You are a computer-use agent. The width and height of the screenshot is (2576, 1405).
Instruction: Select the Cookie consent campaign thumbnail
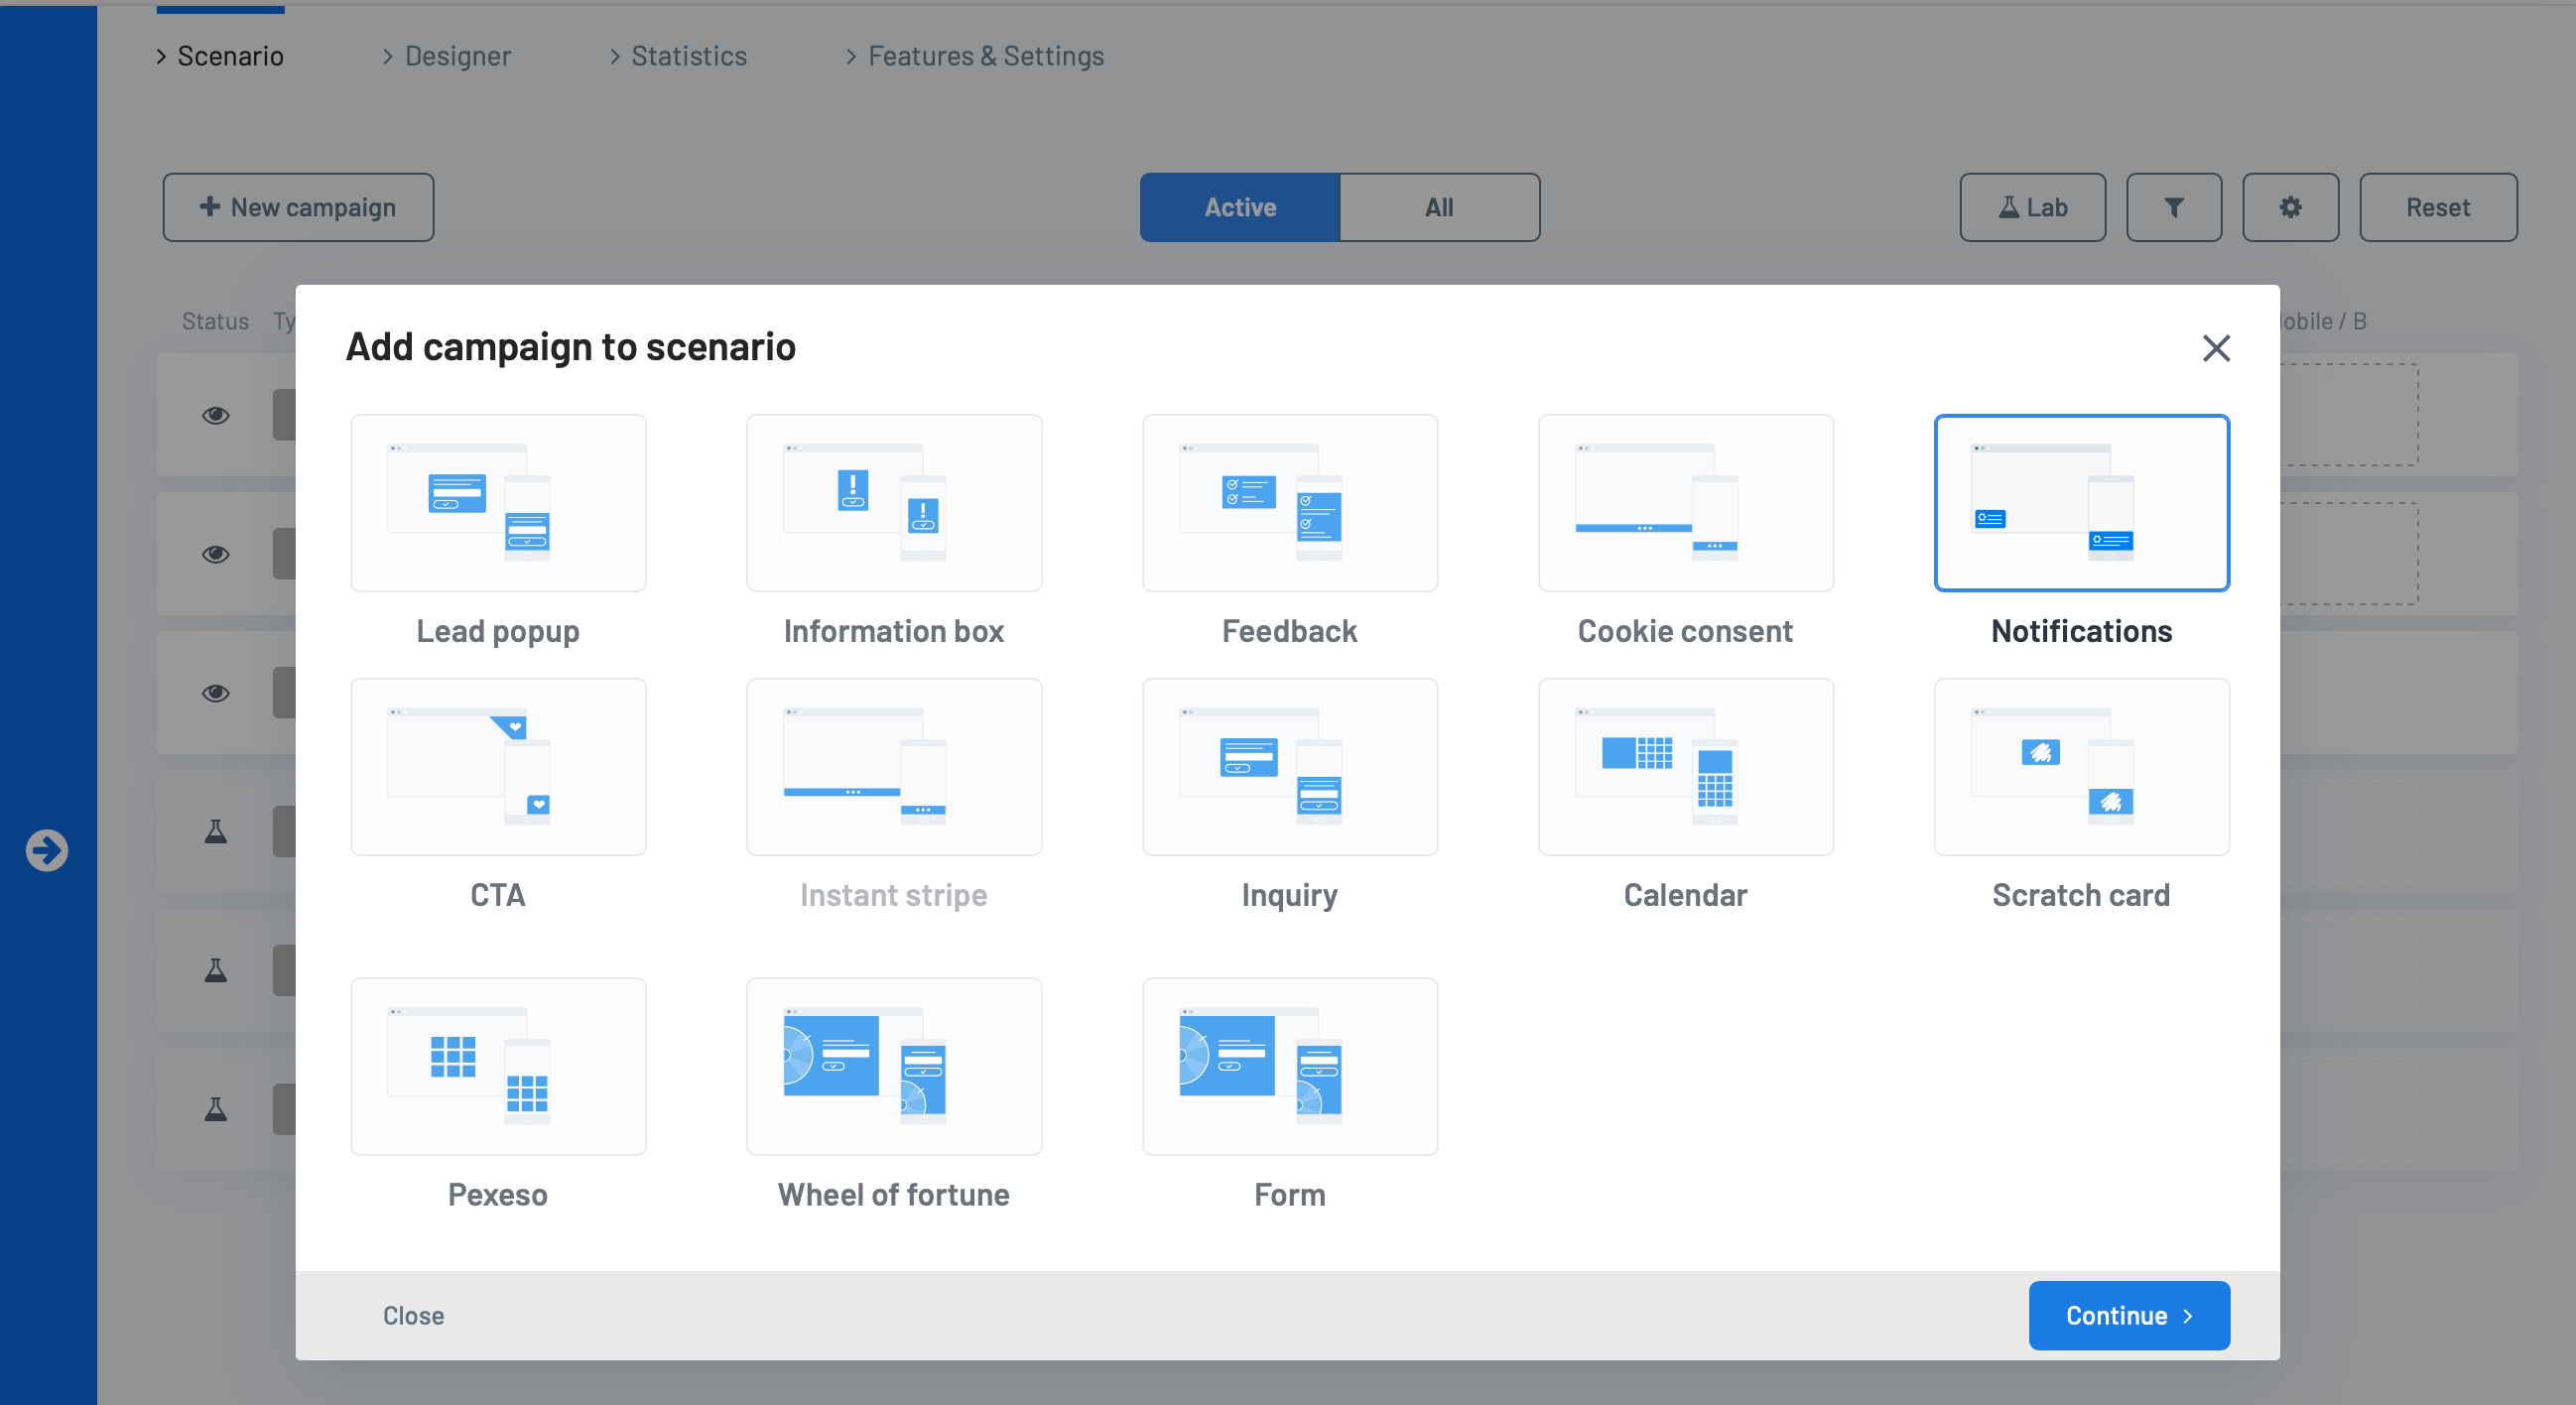[1686, 503]
